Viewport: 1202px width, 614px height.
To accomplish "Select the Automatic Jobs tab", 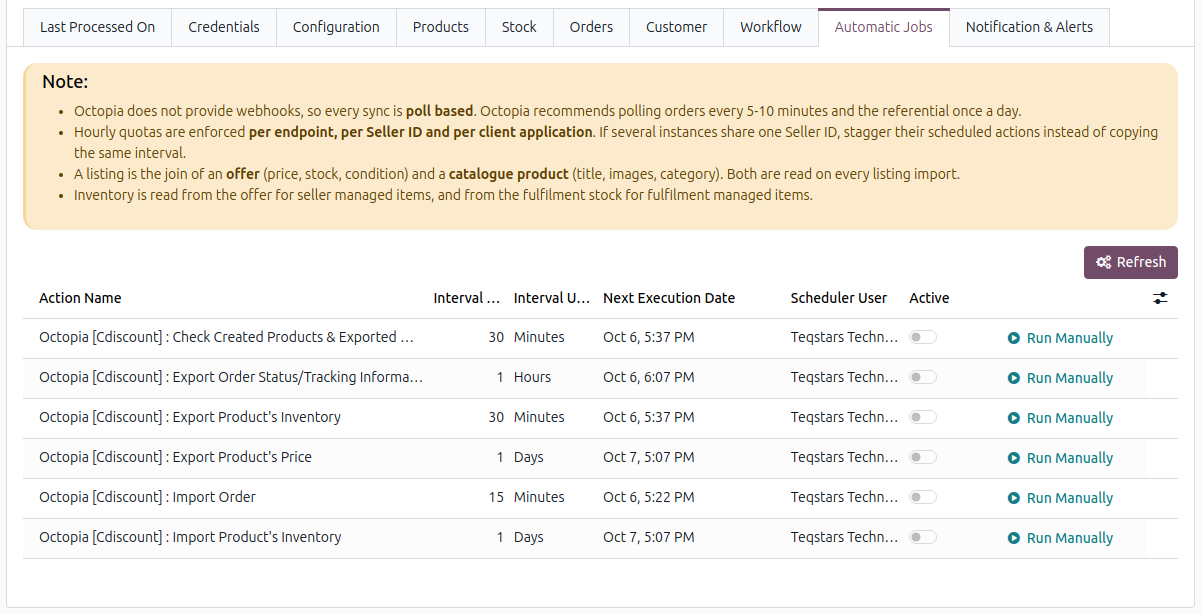I will pyautogui.click(x=884, y=27).
